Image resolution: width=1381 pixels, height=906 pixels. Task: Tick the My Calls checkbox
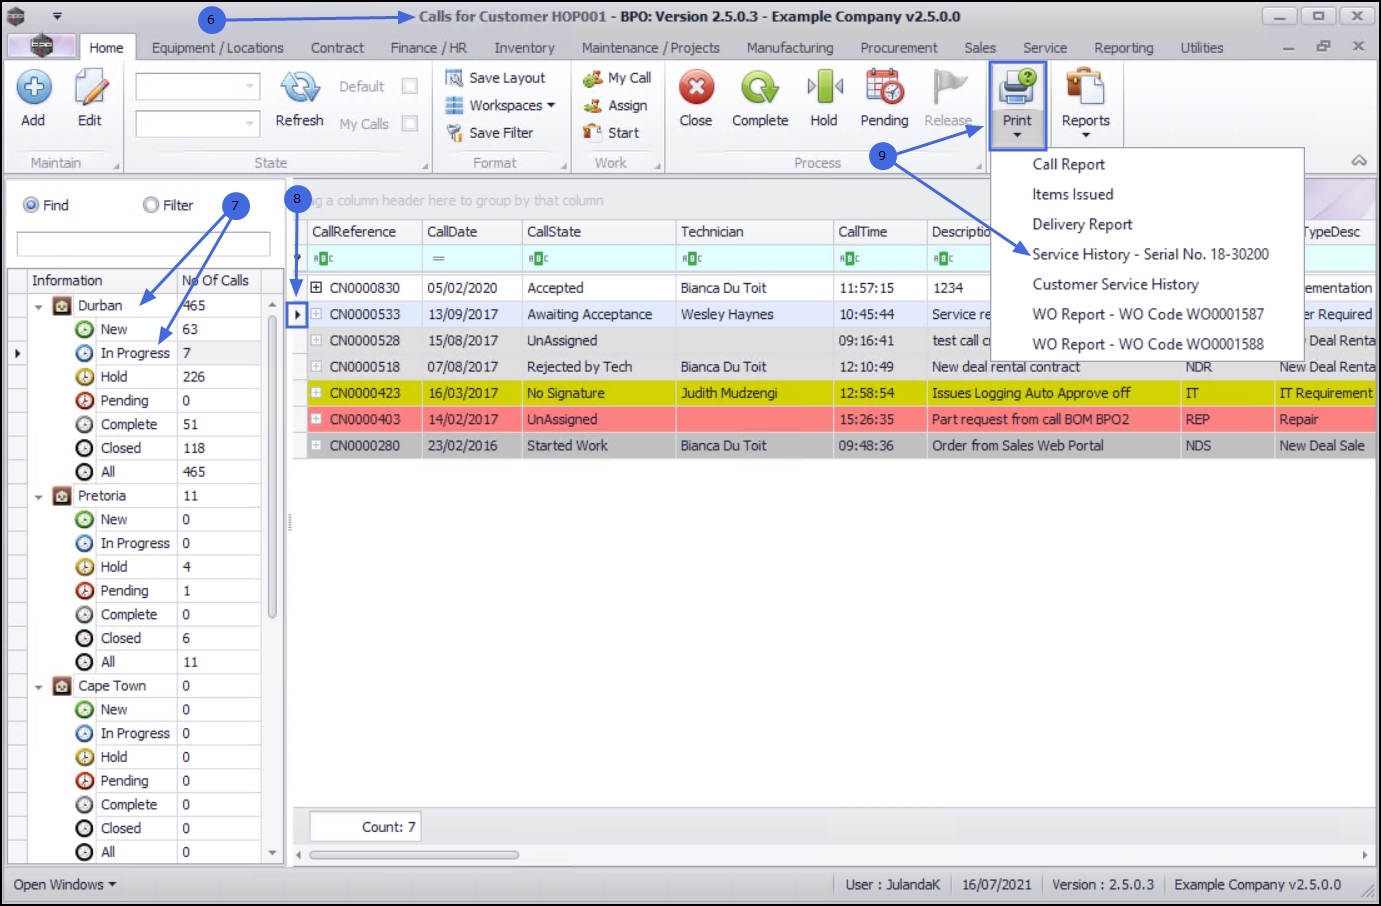pos(409,123)
